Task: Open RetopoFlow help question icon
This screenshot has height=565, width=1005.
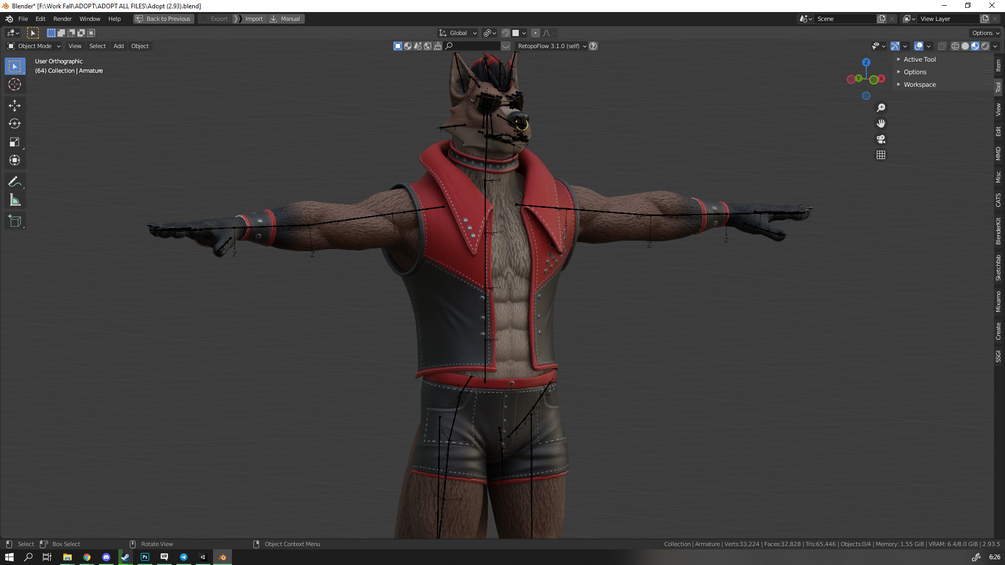Action: (593, 46)
